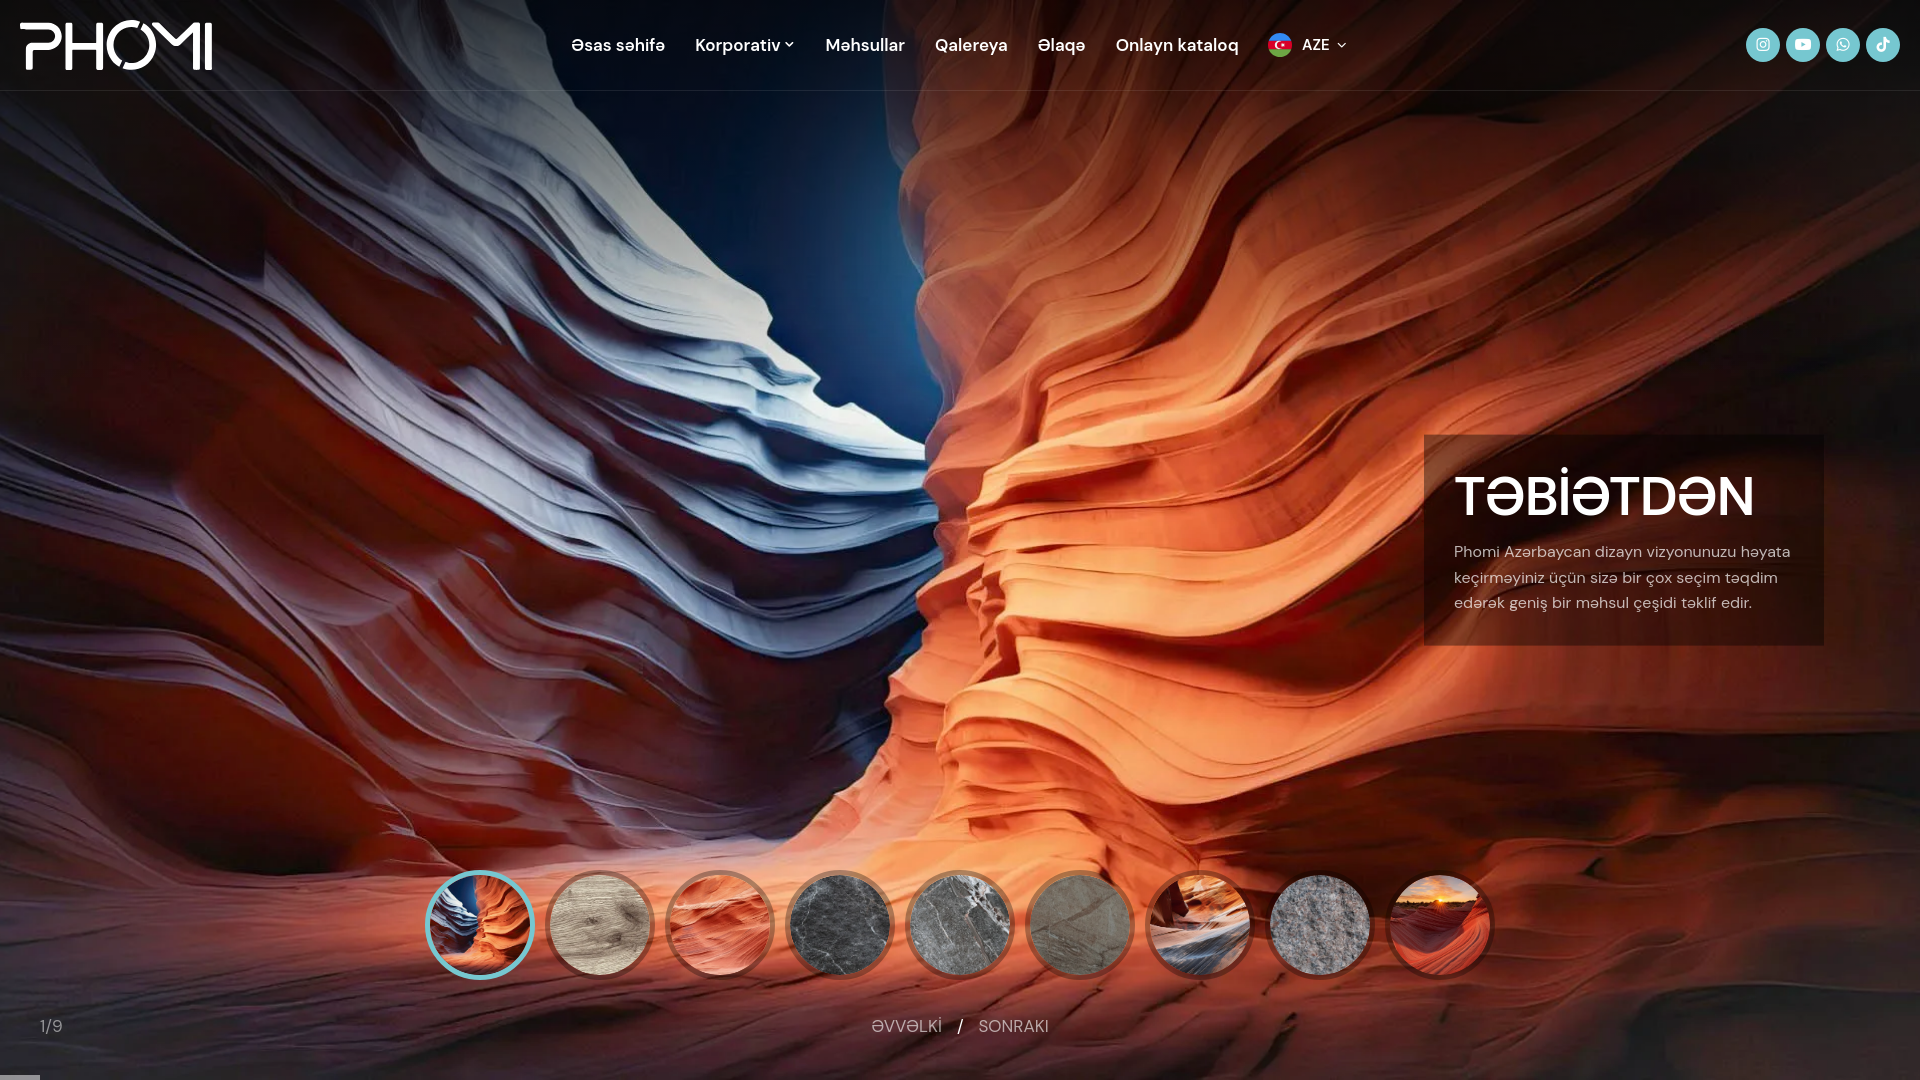Select the ninth thumbnail, sunset sandstone wave
This screenshot has width=1920, height=1080.
(x=1440, y=925)
